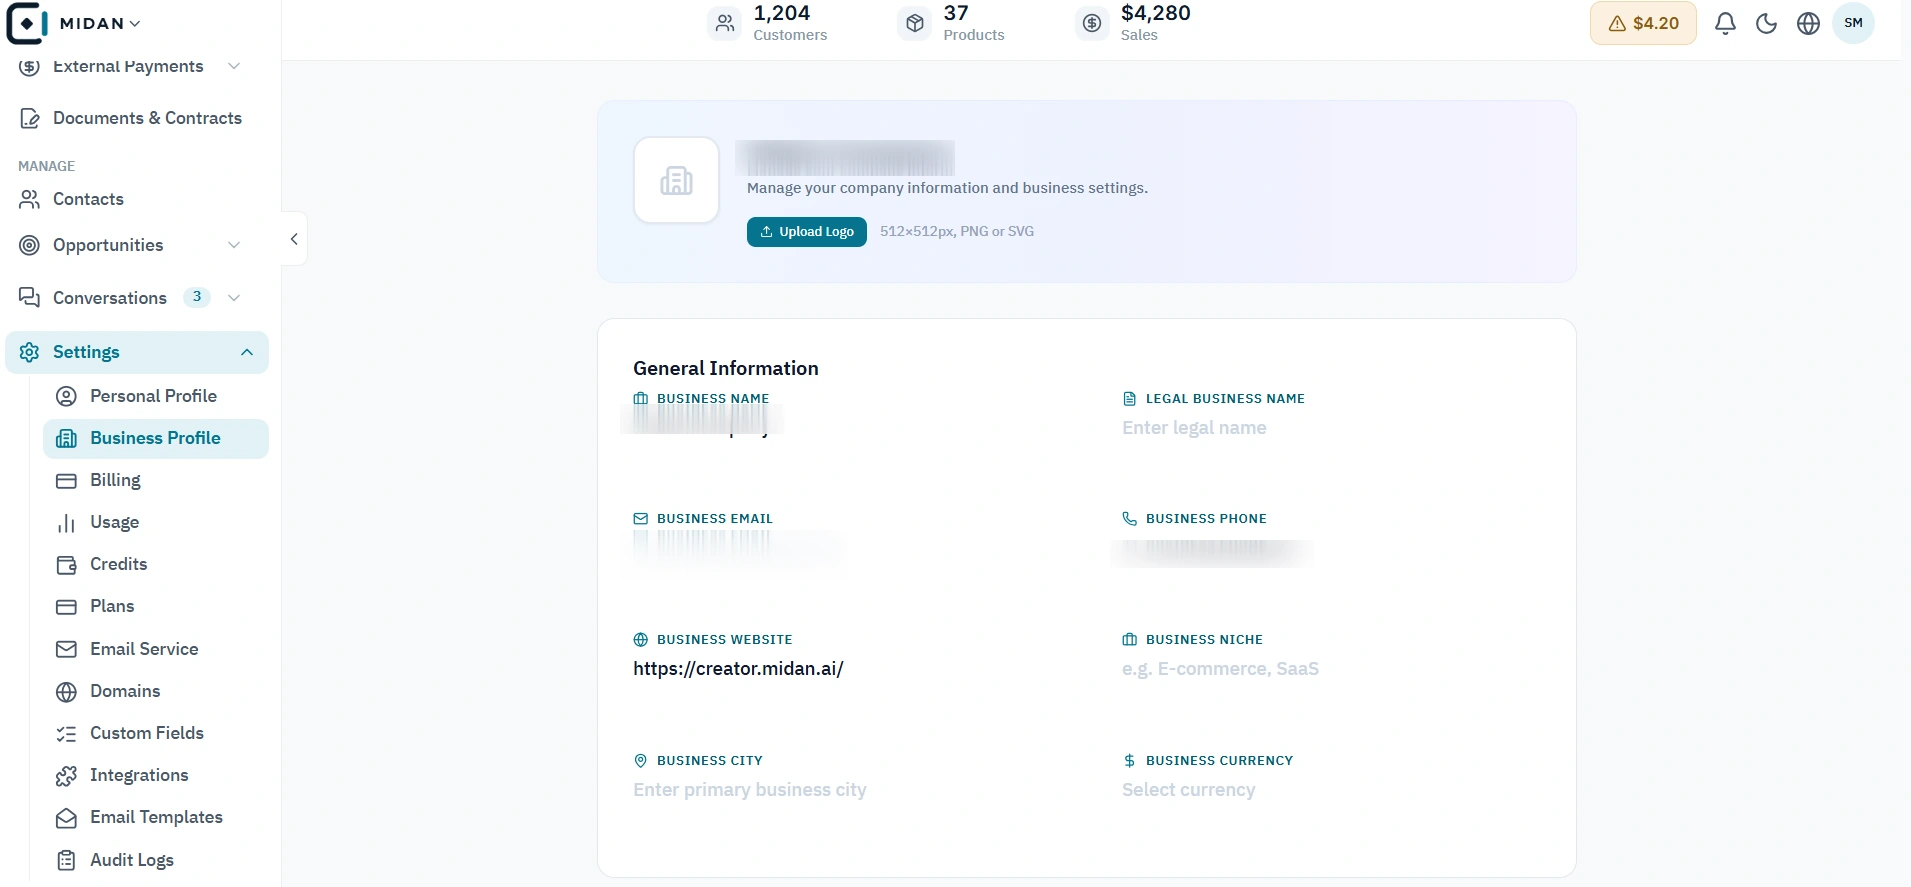This screenshot has width=1911, height=887.
Task: Click the Email Templates open-envelope icon
Action: pos(66,818)
